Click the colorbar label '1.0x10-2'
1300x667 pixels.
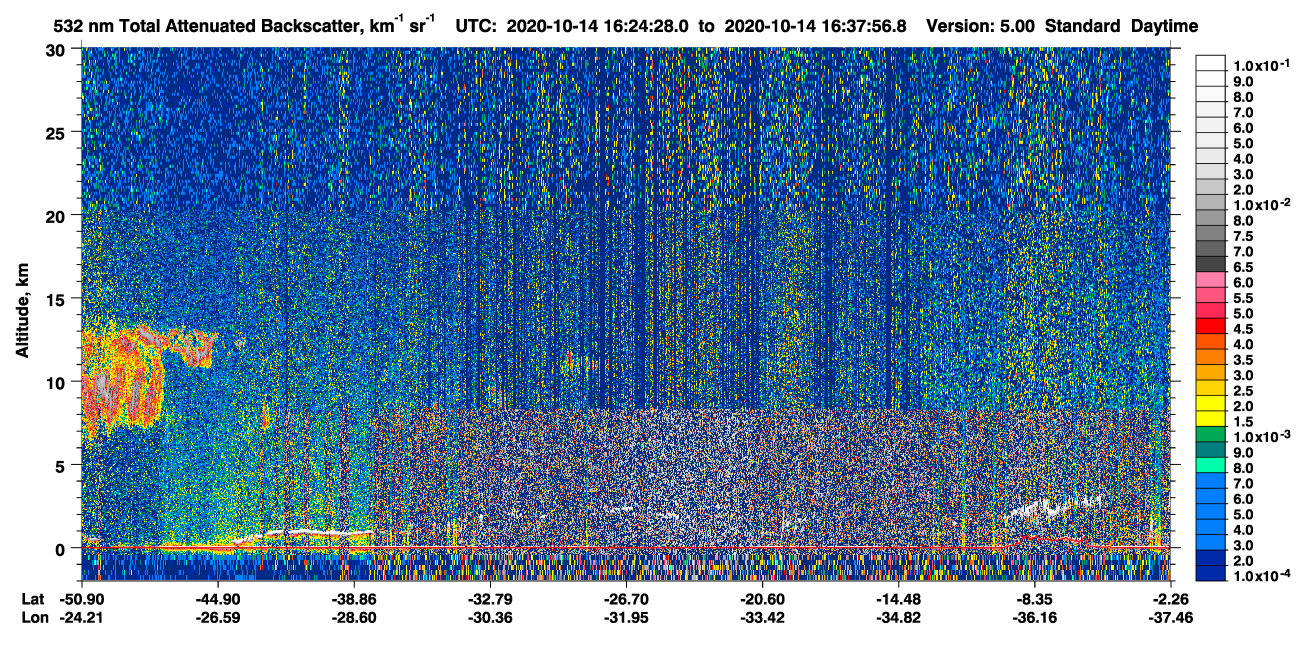coord(1264,204)
